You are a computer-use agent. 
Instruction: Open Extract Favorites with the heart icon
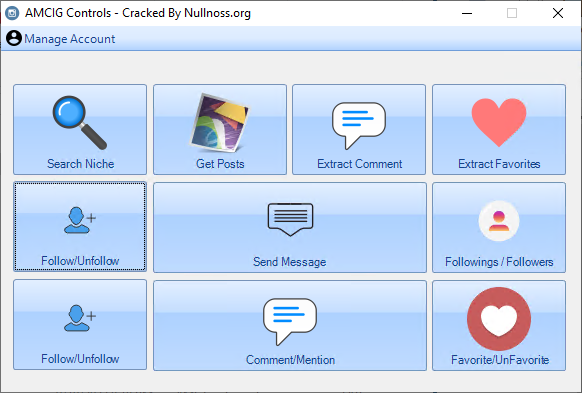coord(499,129)
